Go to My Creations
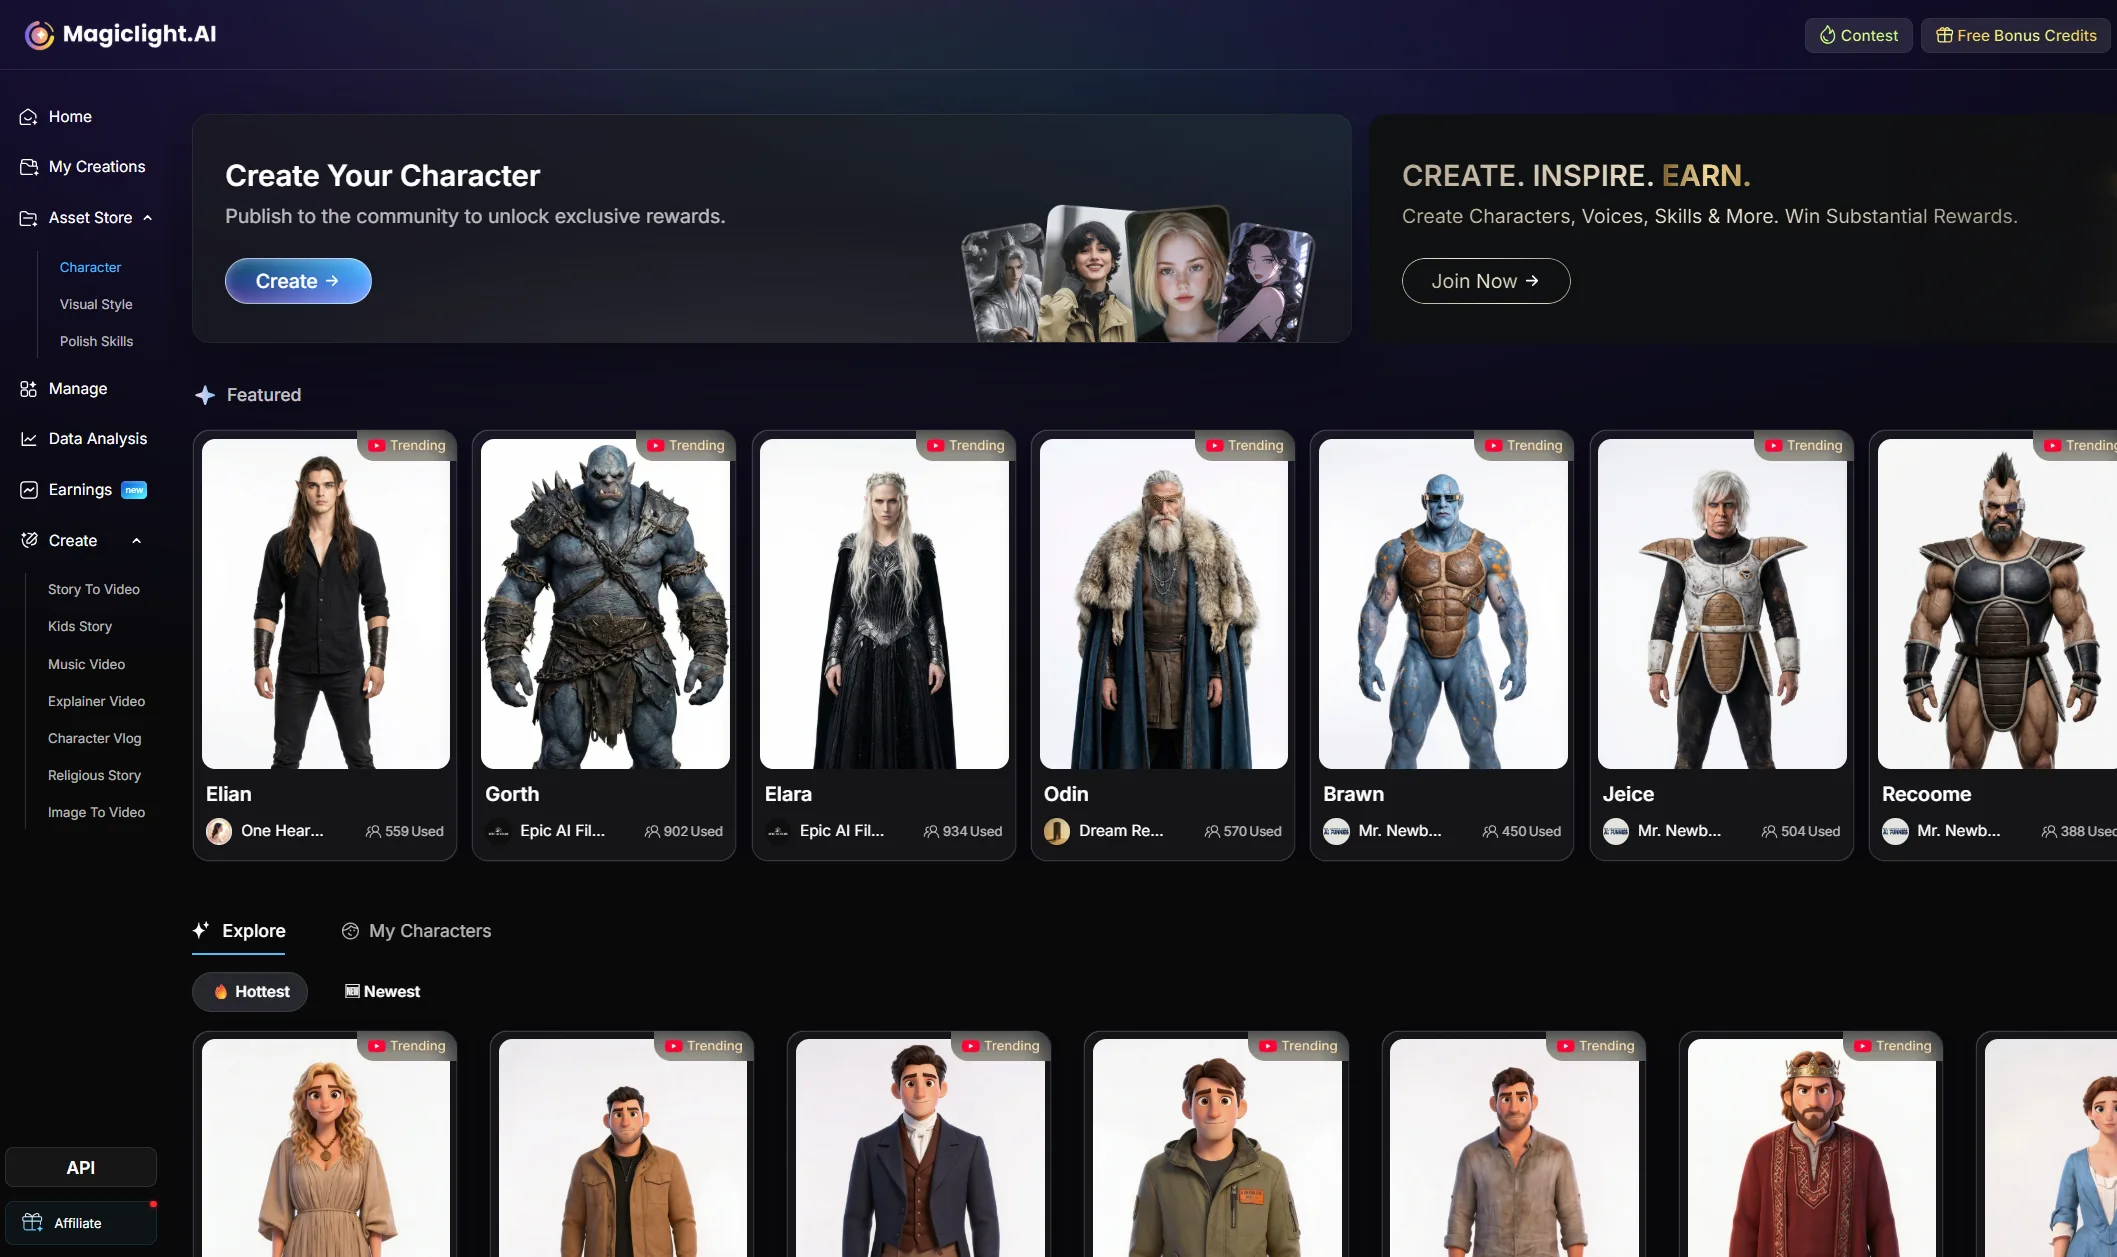The width and height of the screenshot is (2117, 1257). (x=83, y=167)
